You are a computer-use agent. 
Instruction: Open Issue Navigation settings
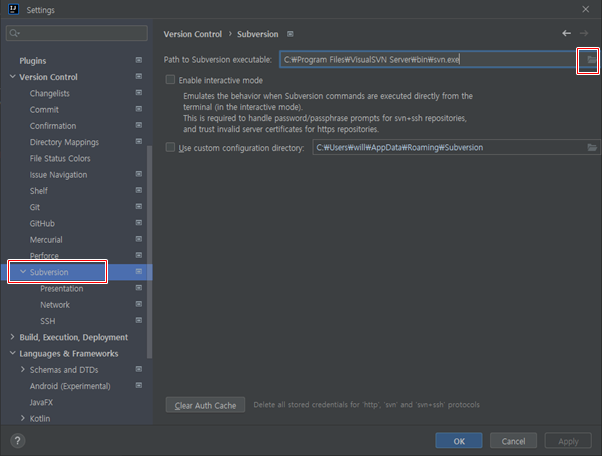[x=58, y=175]
